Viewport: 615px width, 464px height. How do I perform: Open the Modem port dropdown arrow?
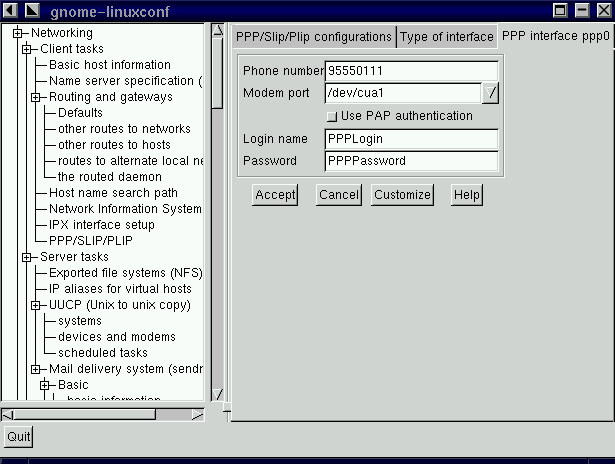490,94
